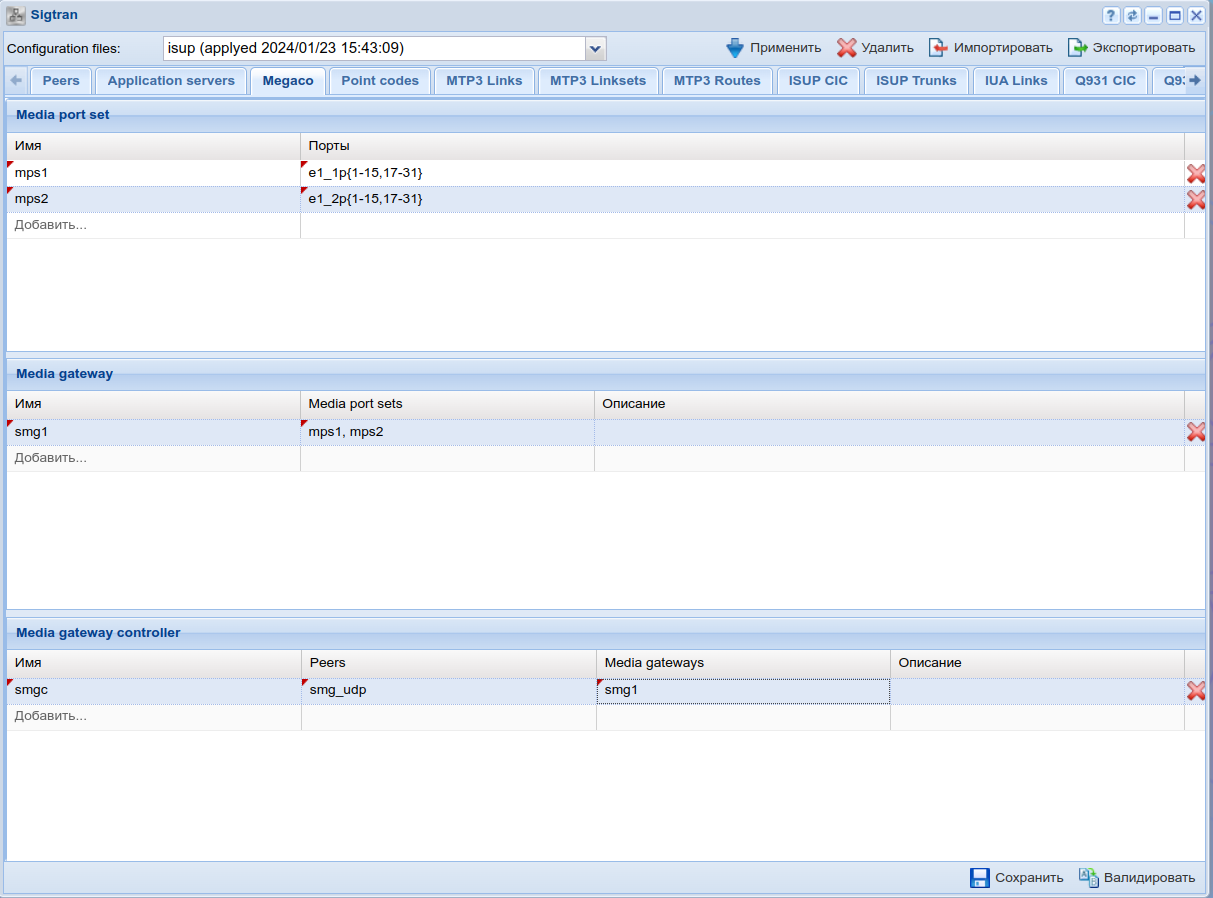
Task: Click the Экспортировать export icon
Action: 1077,48
